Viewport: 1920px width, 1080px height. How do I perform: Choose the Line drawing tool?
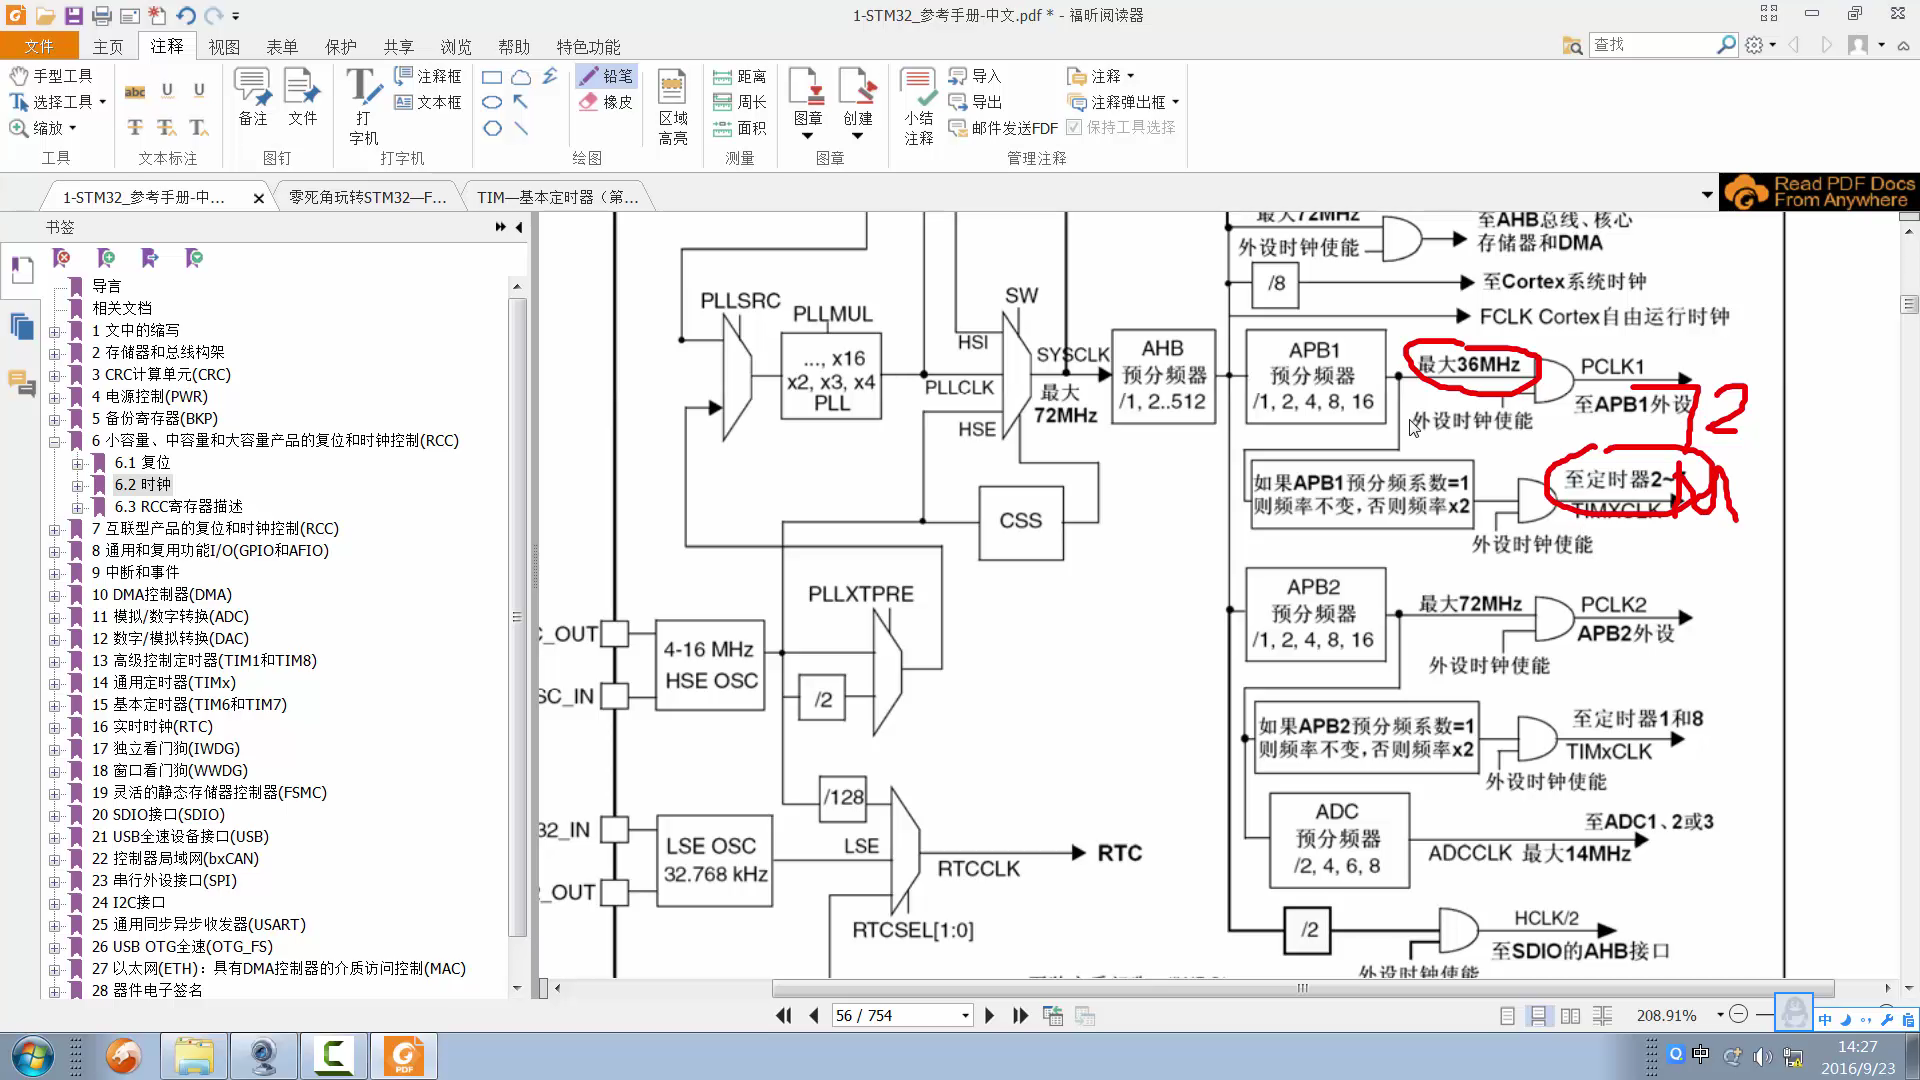pyautogui.click(x=521, y=128)
